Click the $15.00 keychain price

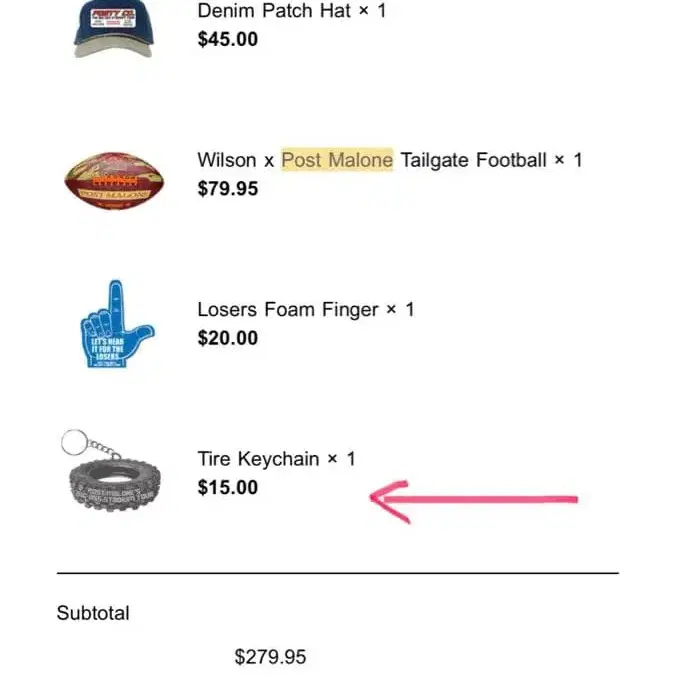228,487
